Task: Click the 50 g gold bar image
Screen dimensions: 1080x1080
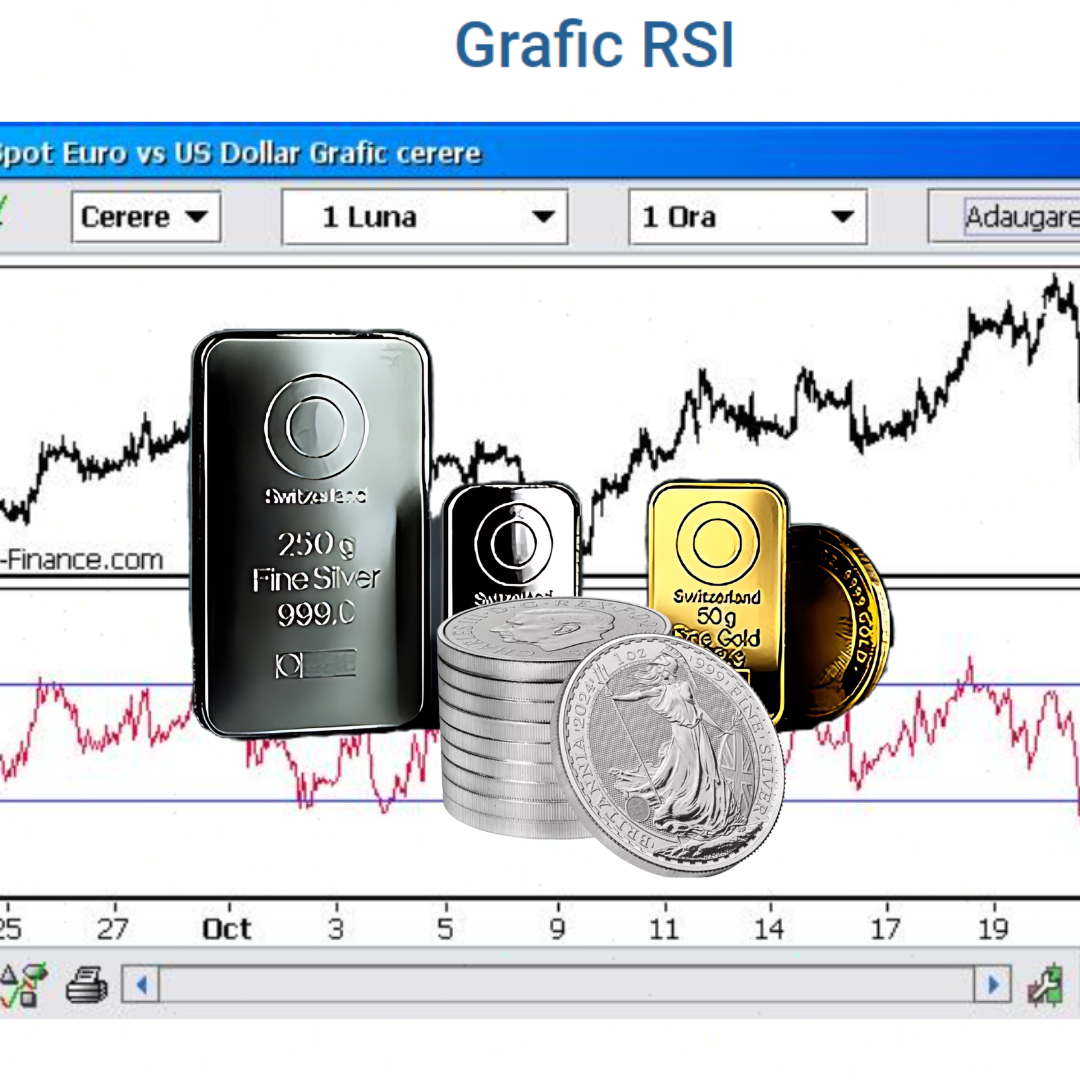Action: point(716,585)
